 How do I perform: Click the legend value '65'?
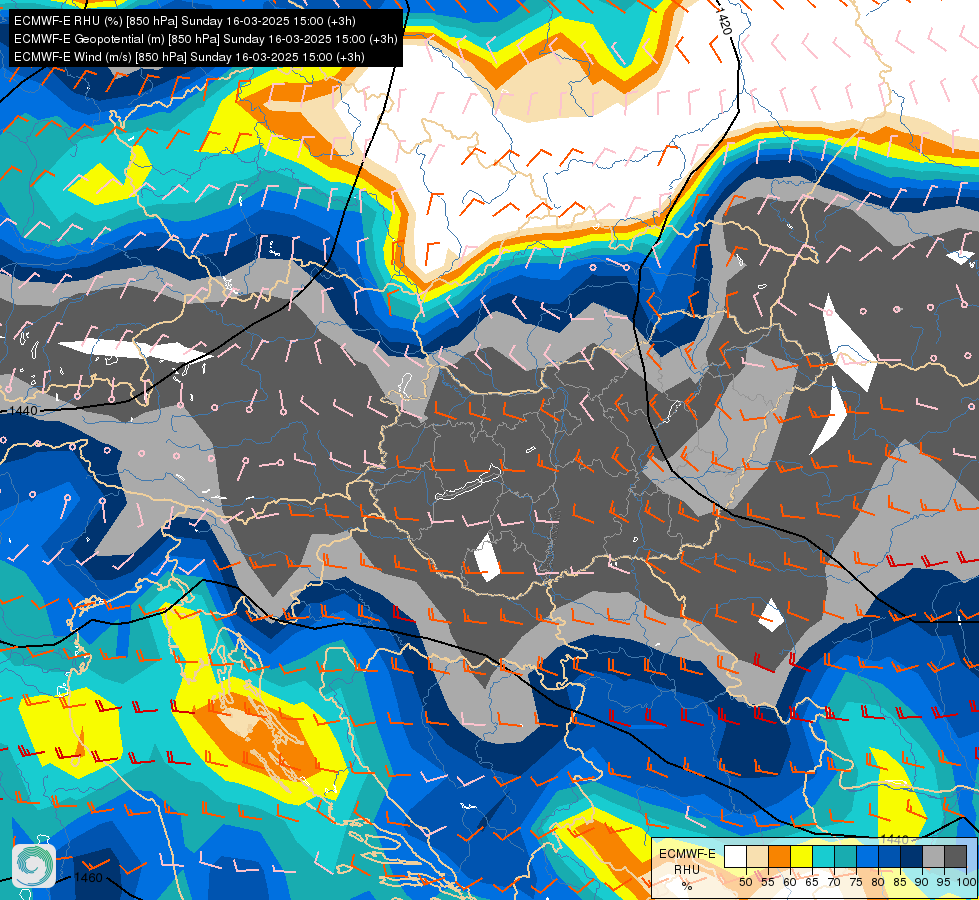click(x=812, y=882)
